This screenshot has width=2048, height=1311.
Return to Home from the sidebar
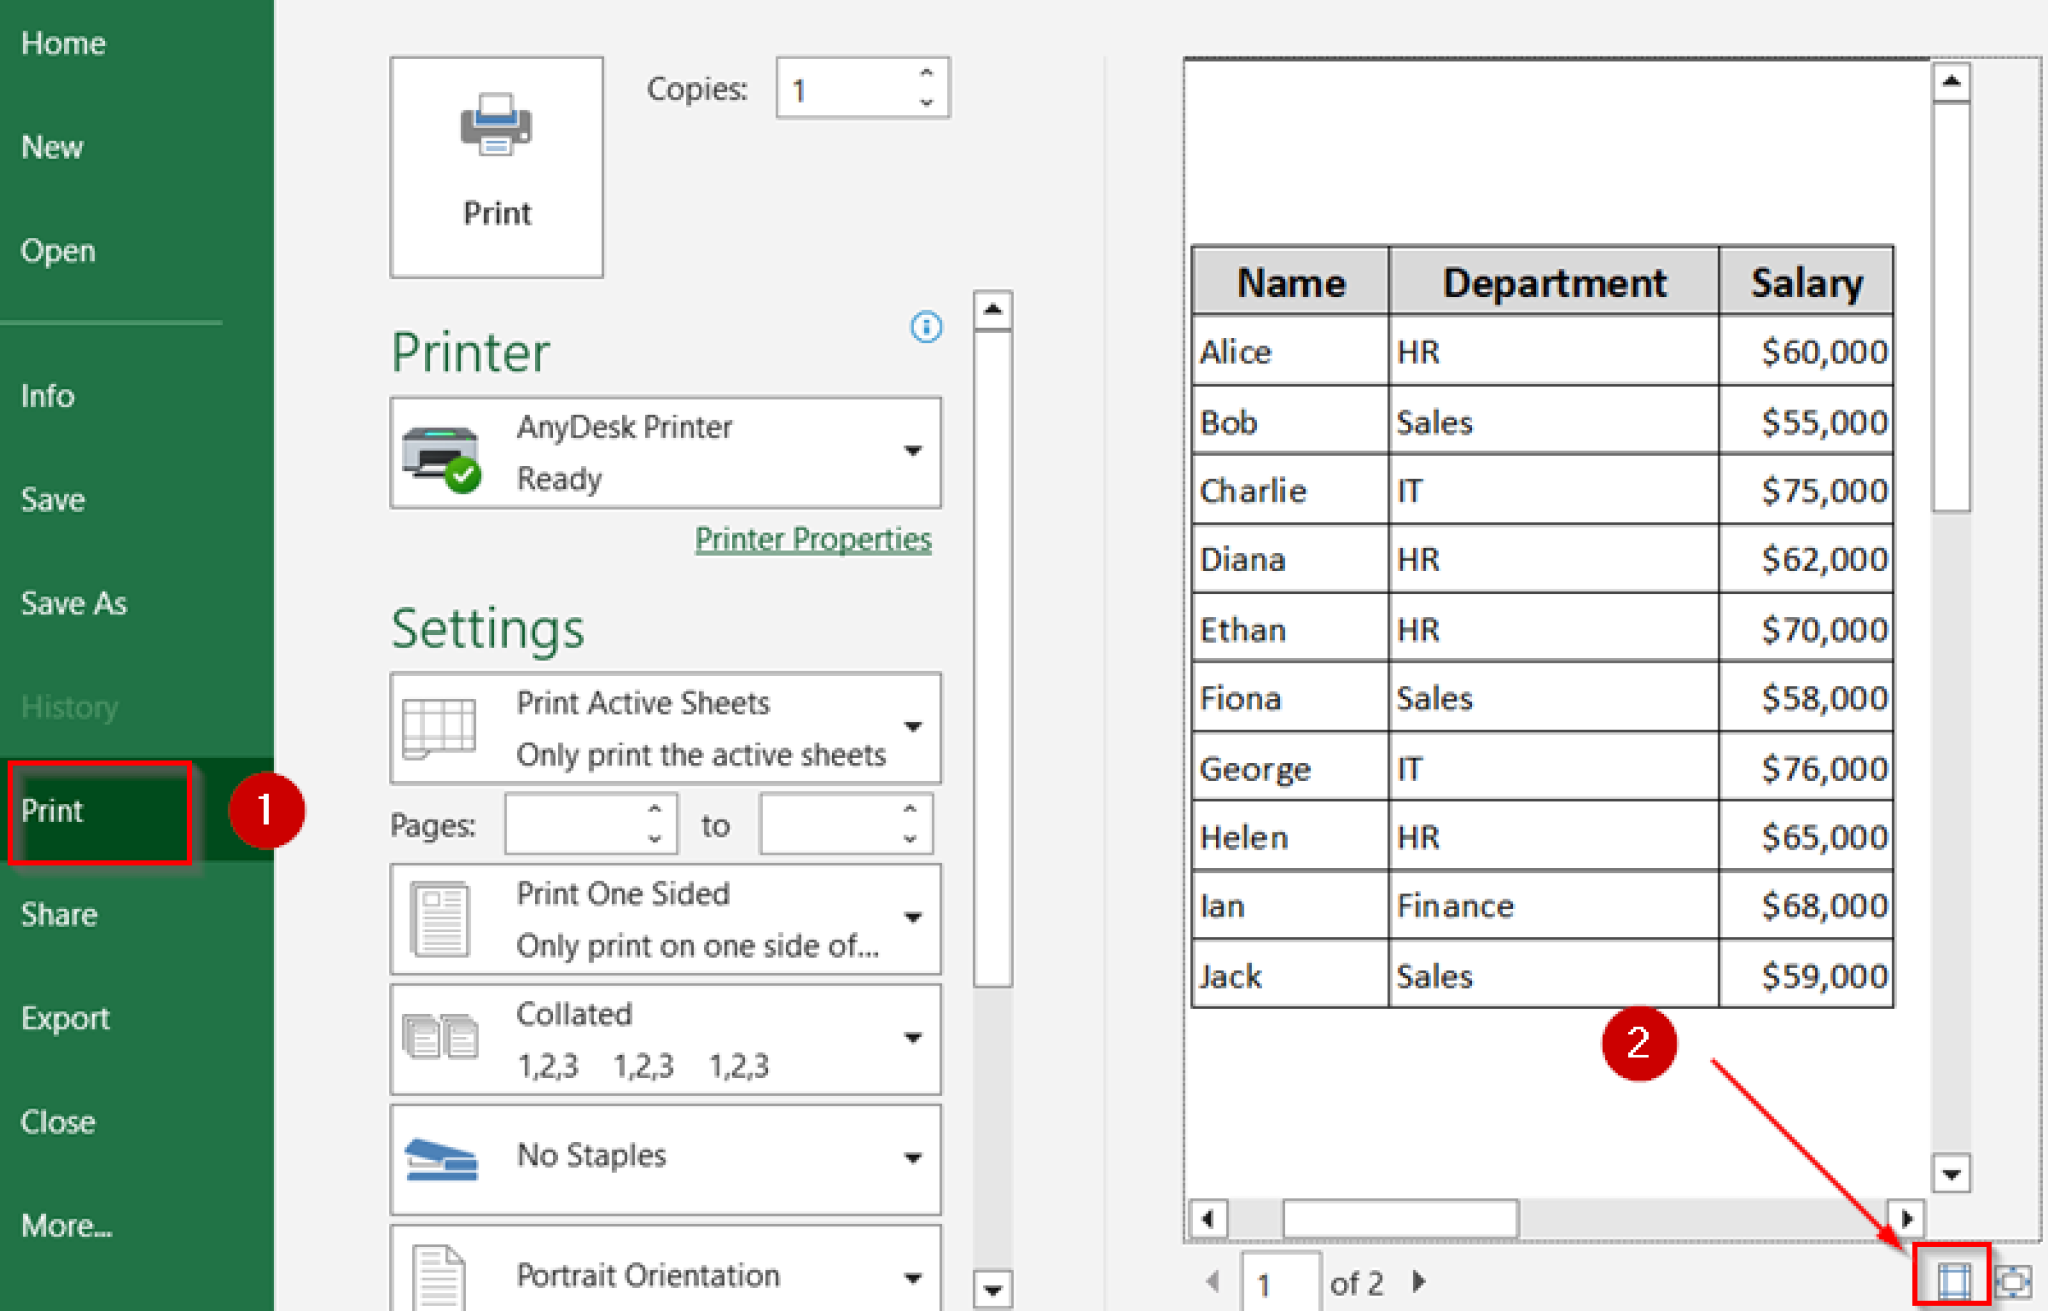click(63, 43)
